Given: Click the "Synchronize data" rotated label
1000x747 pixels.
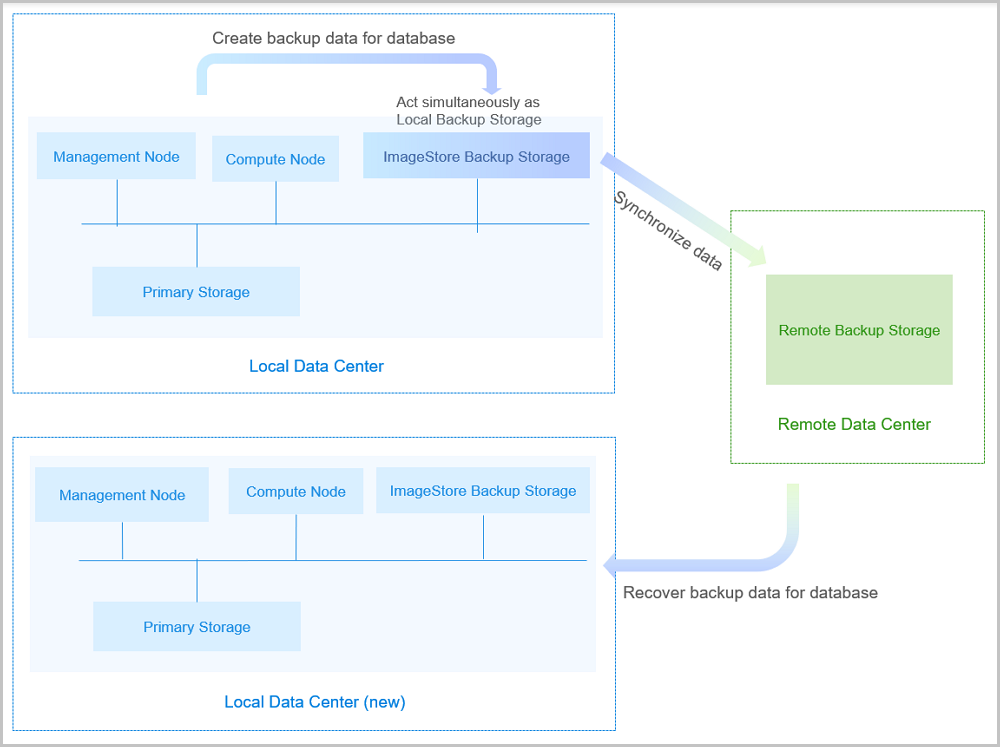Looking at the screenshot, I should pyautogui.click(x=668, y=231).
